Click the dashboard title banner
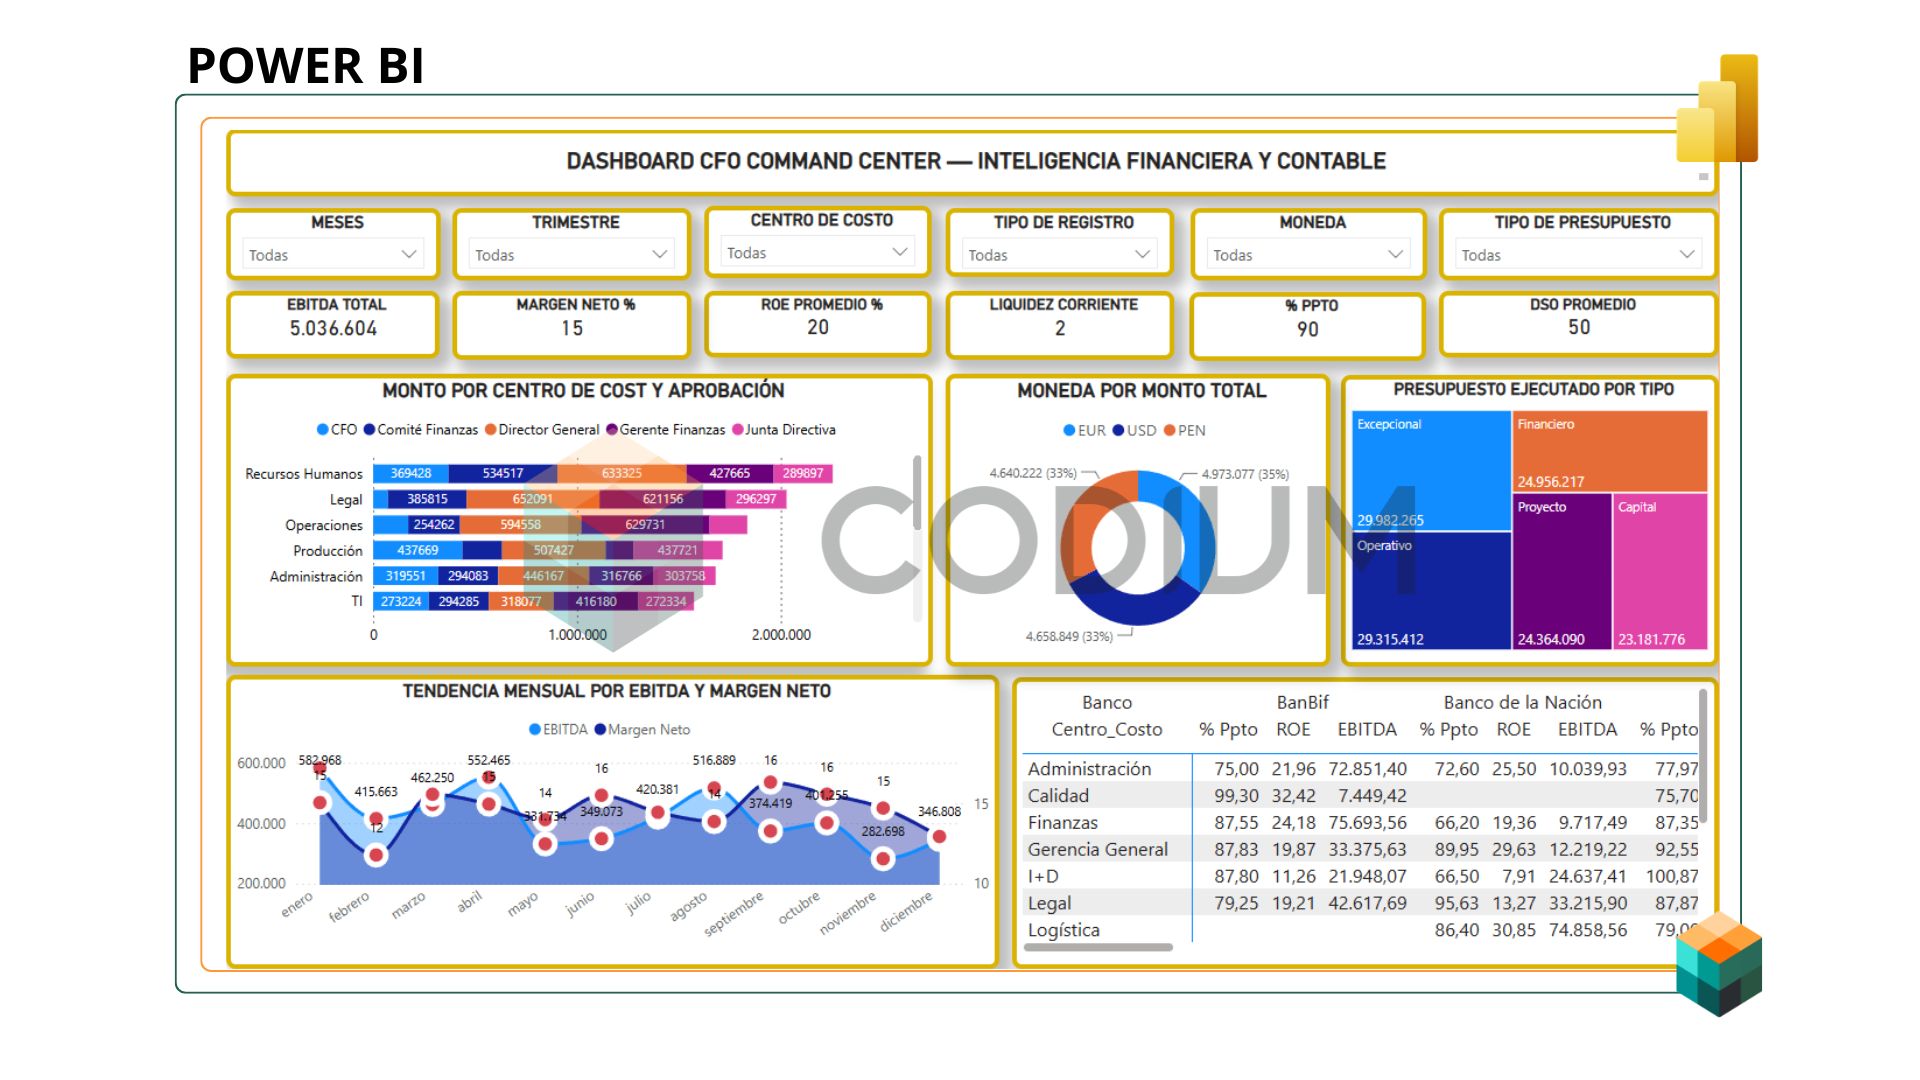The height and width of the screenshot is (1080, 1920). point(972,162)
